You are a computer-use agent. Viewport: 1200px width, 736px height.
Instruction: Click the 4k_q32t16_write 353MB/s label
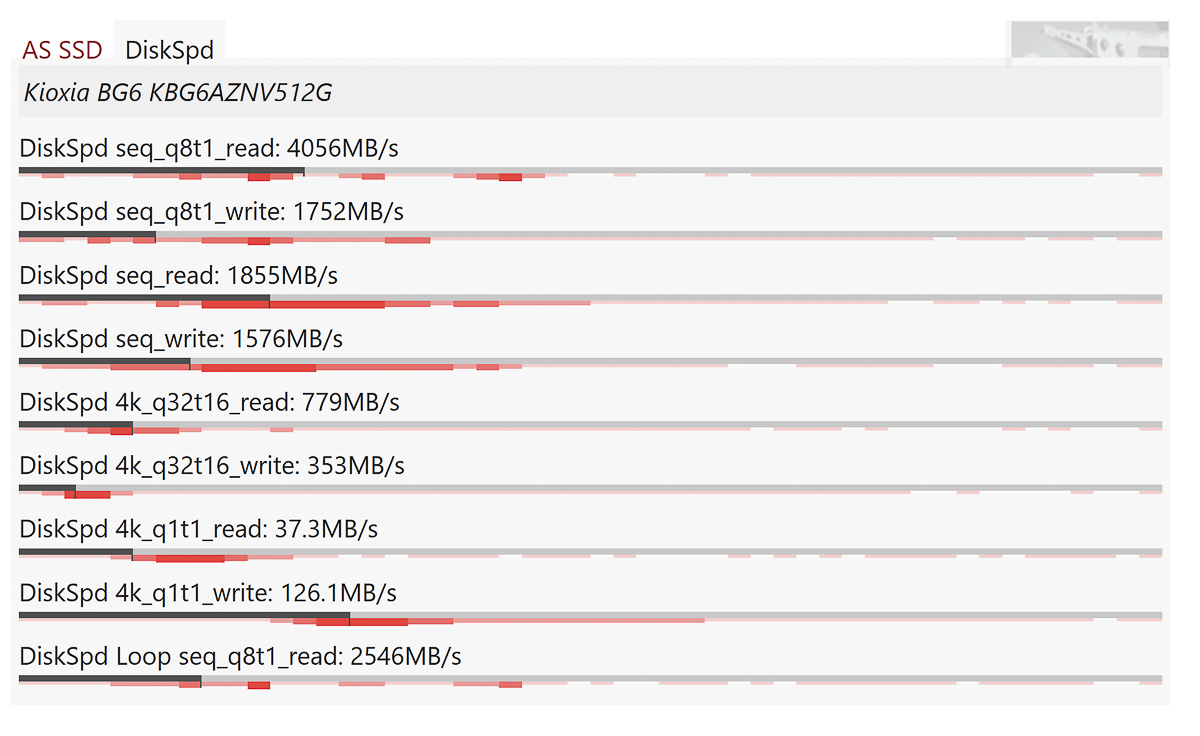[x=211, y=465]
